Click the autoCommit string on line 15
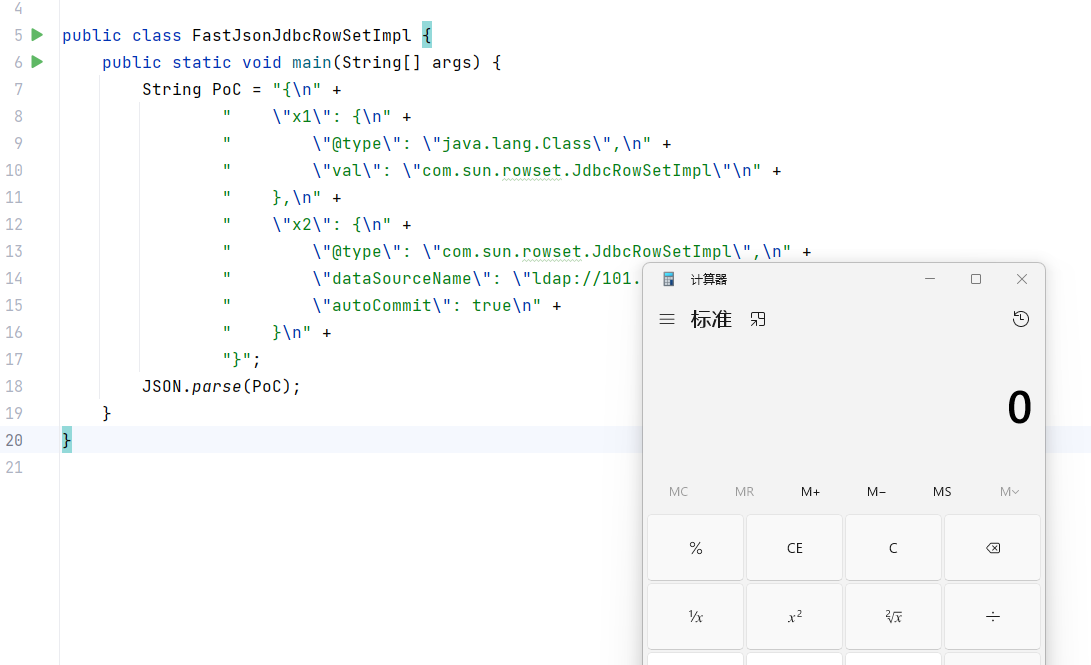The width and height of the screenshot is (1091, 665). 381,305
